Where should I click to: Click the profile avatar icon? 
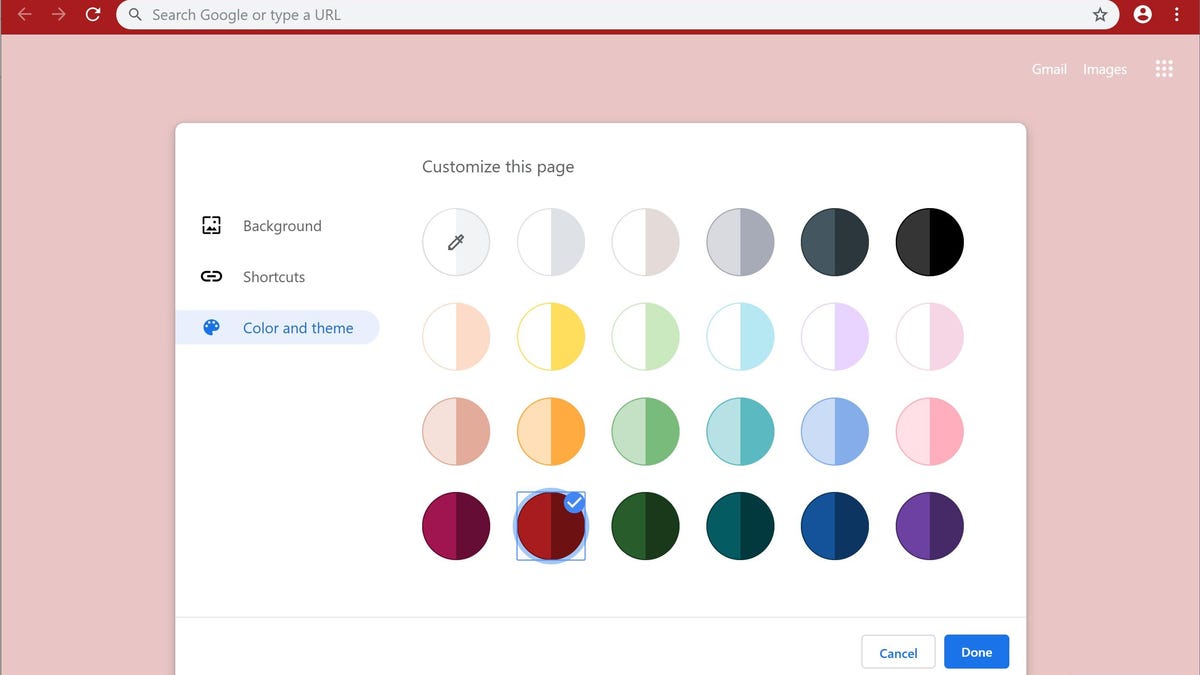pos(1142,15)
